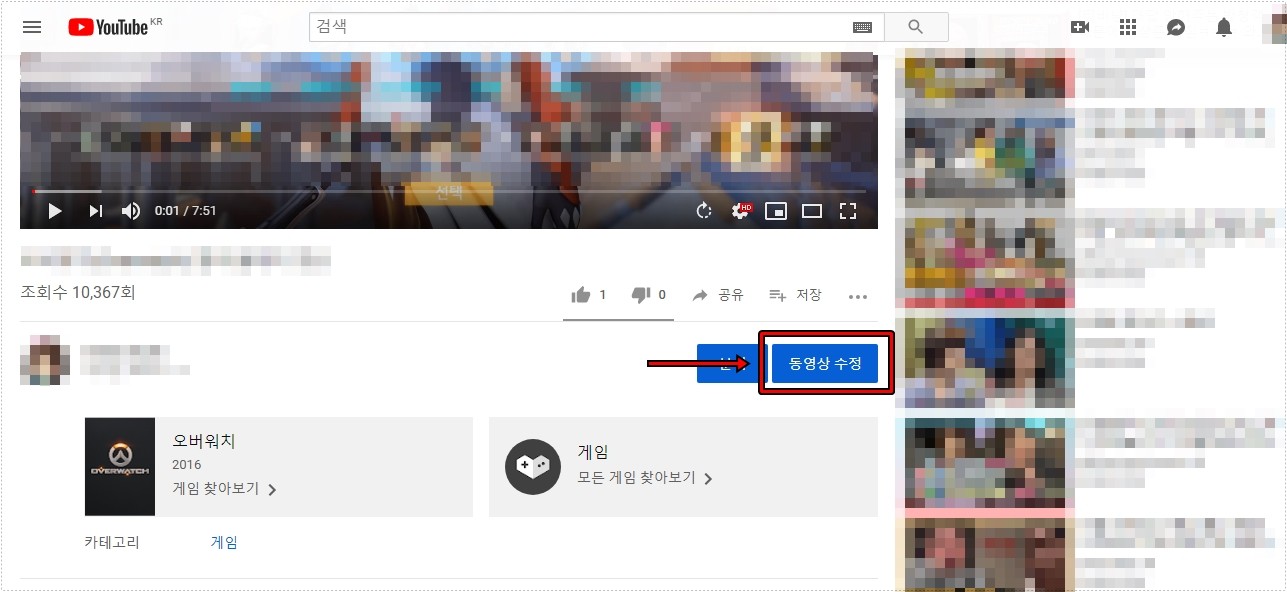Screen dimensions: 1287x592
Task: Click the magnifier search button
Action: (915, 27)
